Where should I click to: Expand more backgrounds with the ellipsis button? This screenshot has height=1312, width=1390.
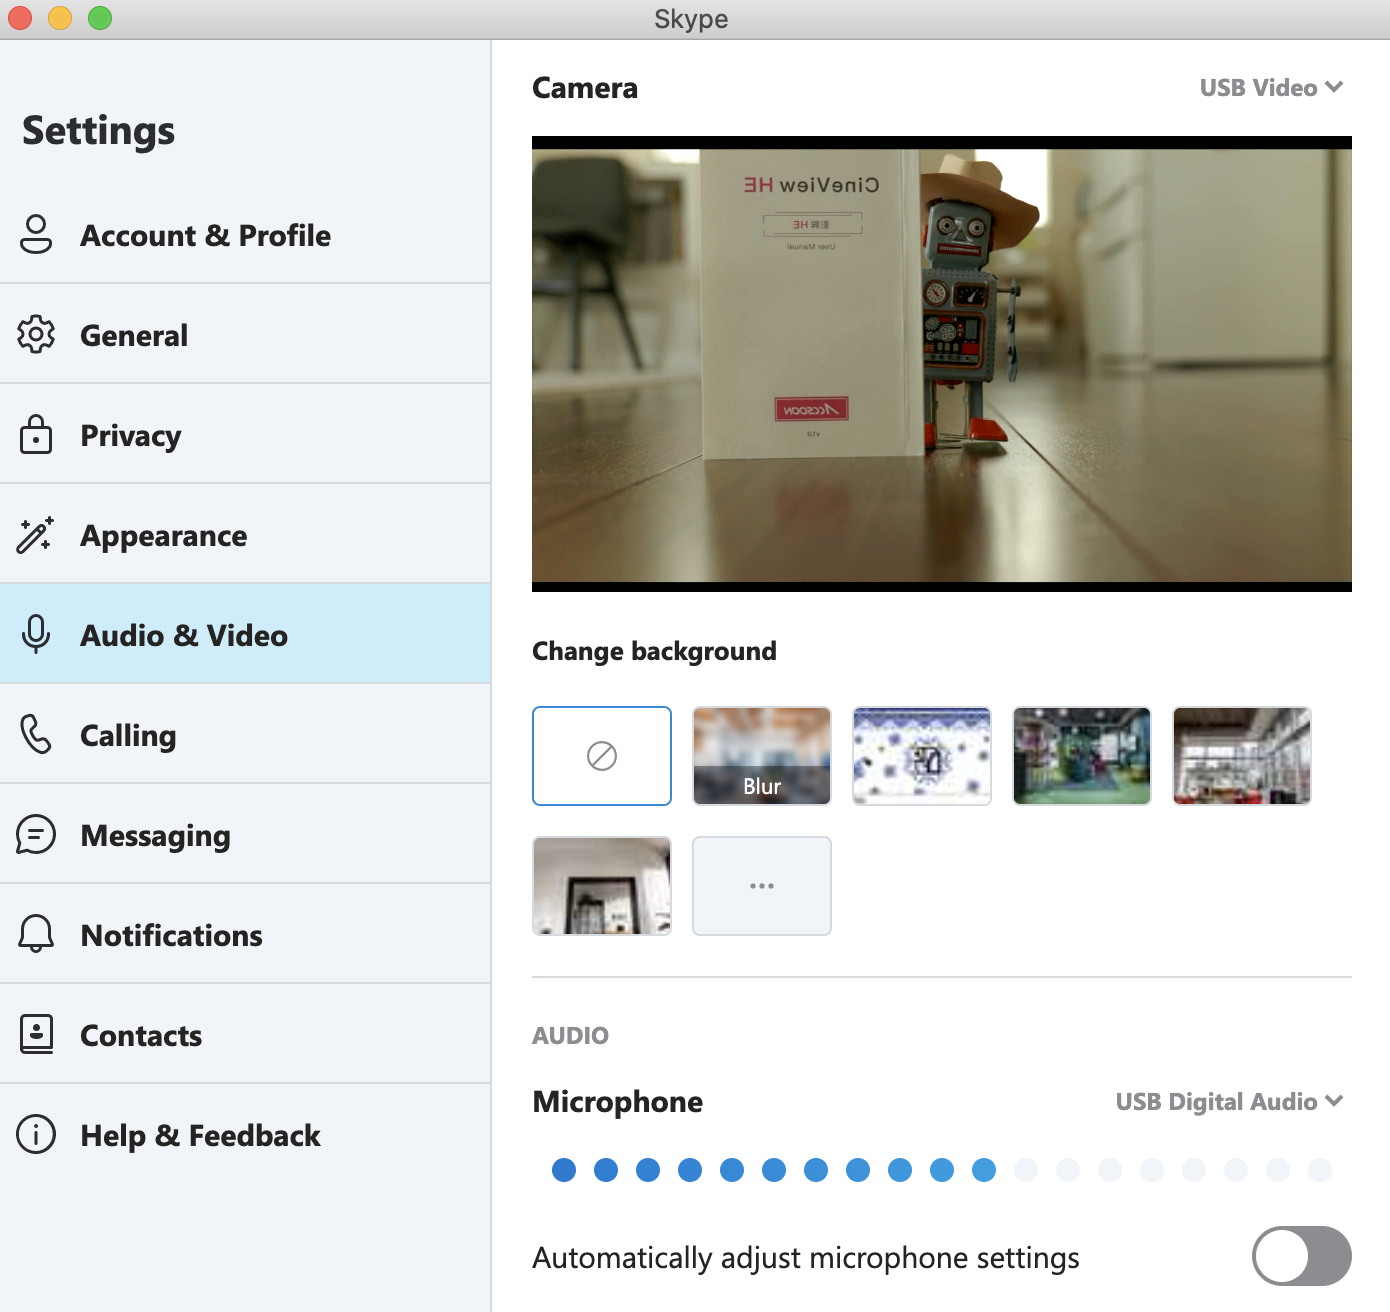(762, 886)
